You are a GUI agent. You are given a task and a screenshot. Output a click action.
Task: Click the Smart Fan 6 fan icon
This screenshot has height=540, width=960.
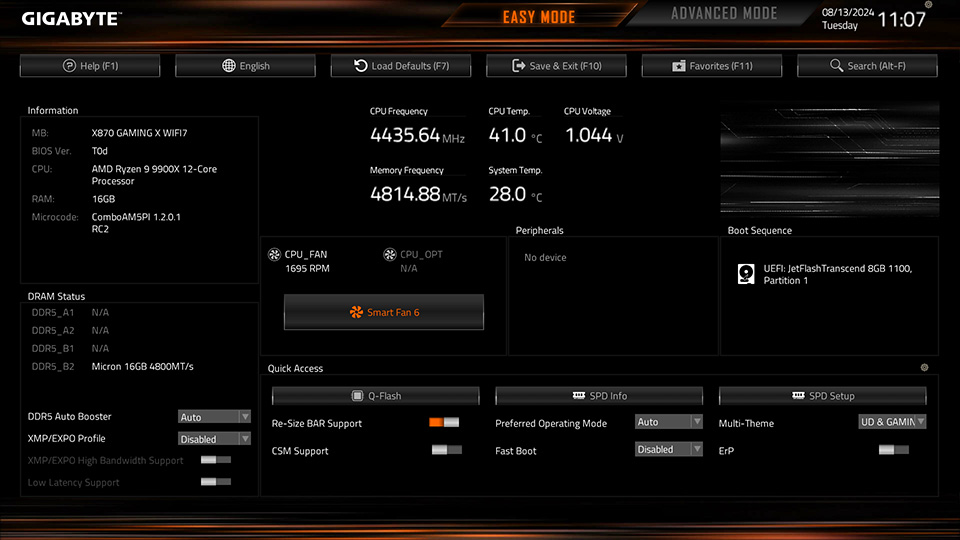(x=356, y=312)
